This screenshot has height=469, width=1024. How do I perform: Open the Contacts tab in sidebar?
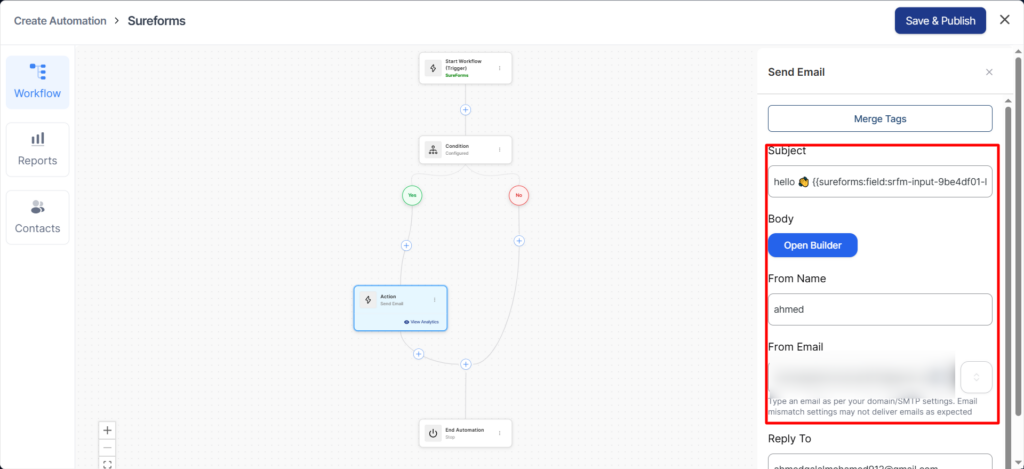pyautogui.click(x=37, y=217)
